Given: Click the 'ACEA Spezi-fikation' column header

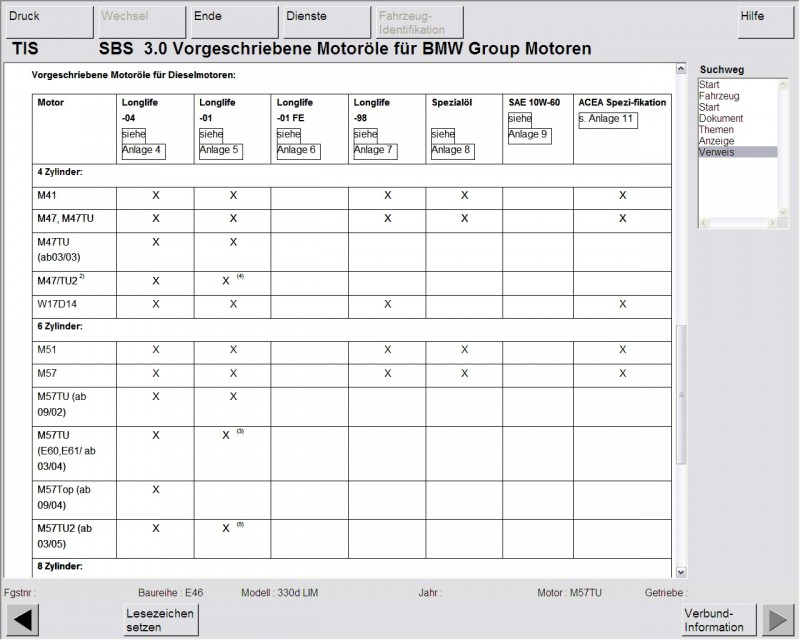Looking at the screenshot, I should (622, 103).
